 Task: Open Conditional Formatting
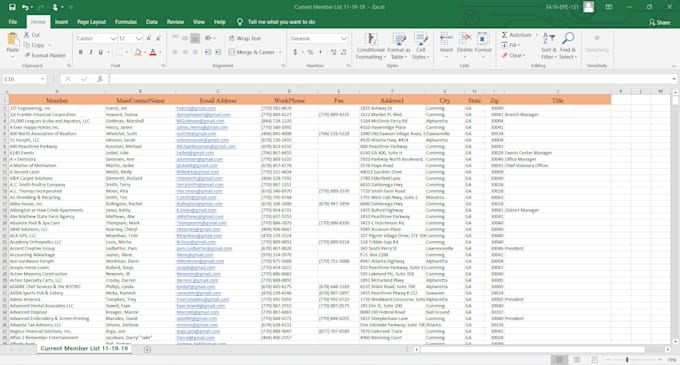[371, 46]
